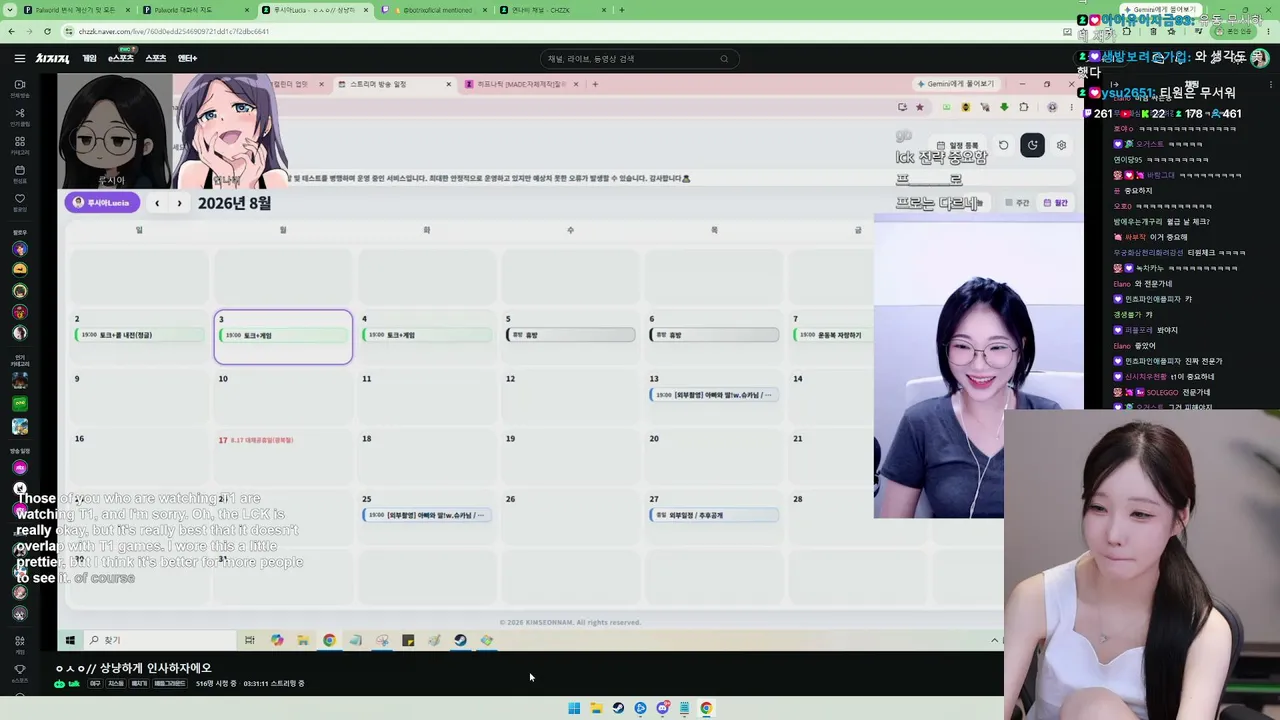Select the 스트리머 방송 일정 inner tab
The width and height of the screenshot is (1280, 720).
coord(394,84)
